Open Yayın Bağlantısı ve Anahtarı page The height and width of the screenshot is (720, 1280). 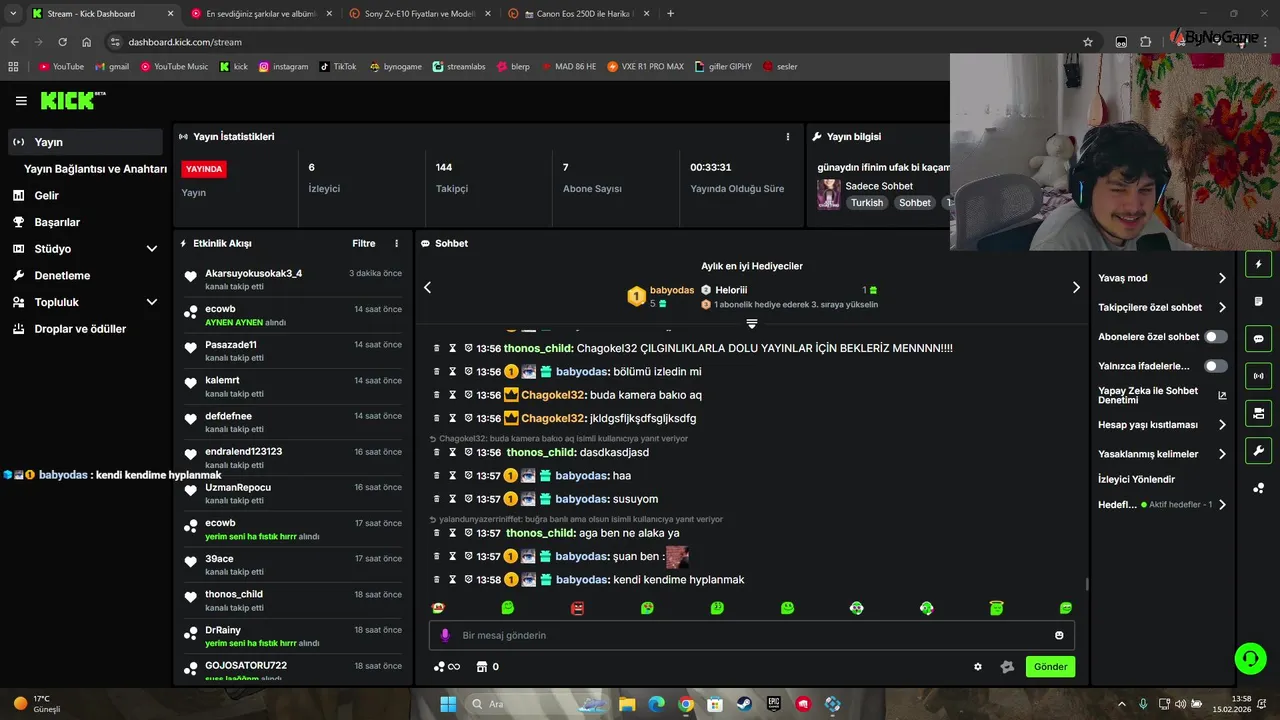tap(95, 169)
